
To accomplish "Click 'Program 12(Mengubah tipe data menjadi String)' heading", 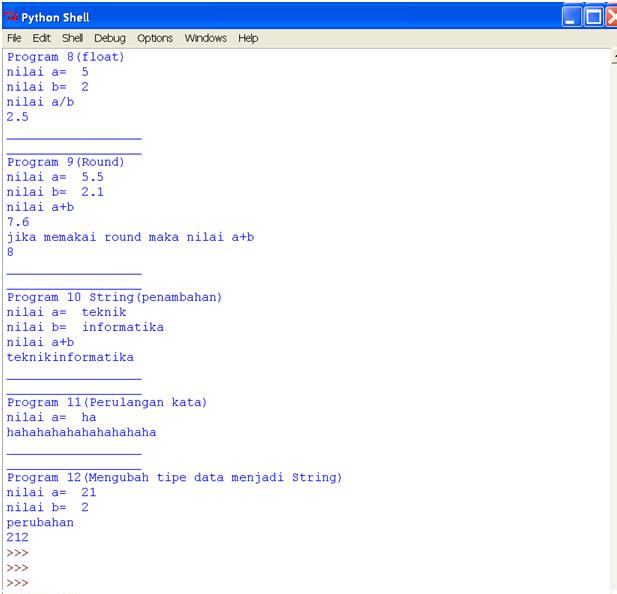I will (x=174, y=478).
